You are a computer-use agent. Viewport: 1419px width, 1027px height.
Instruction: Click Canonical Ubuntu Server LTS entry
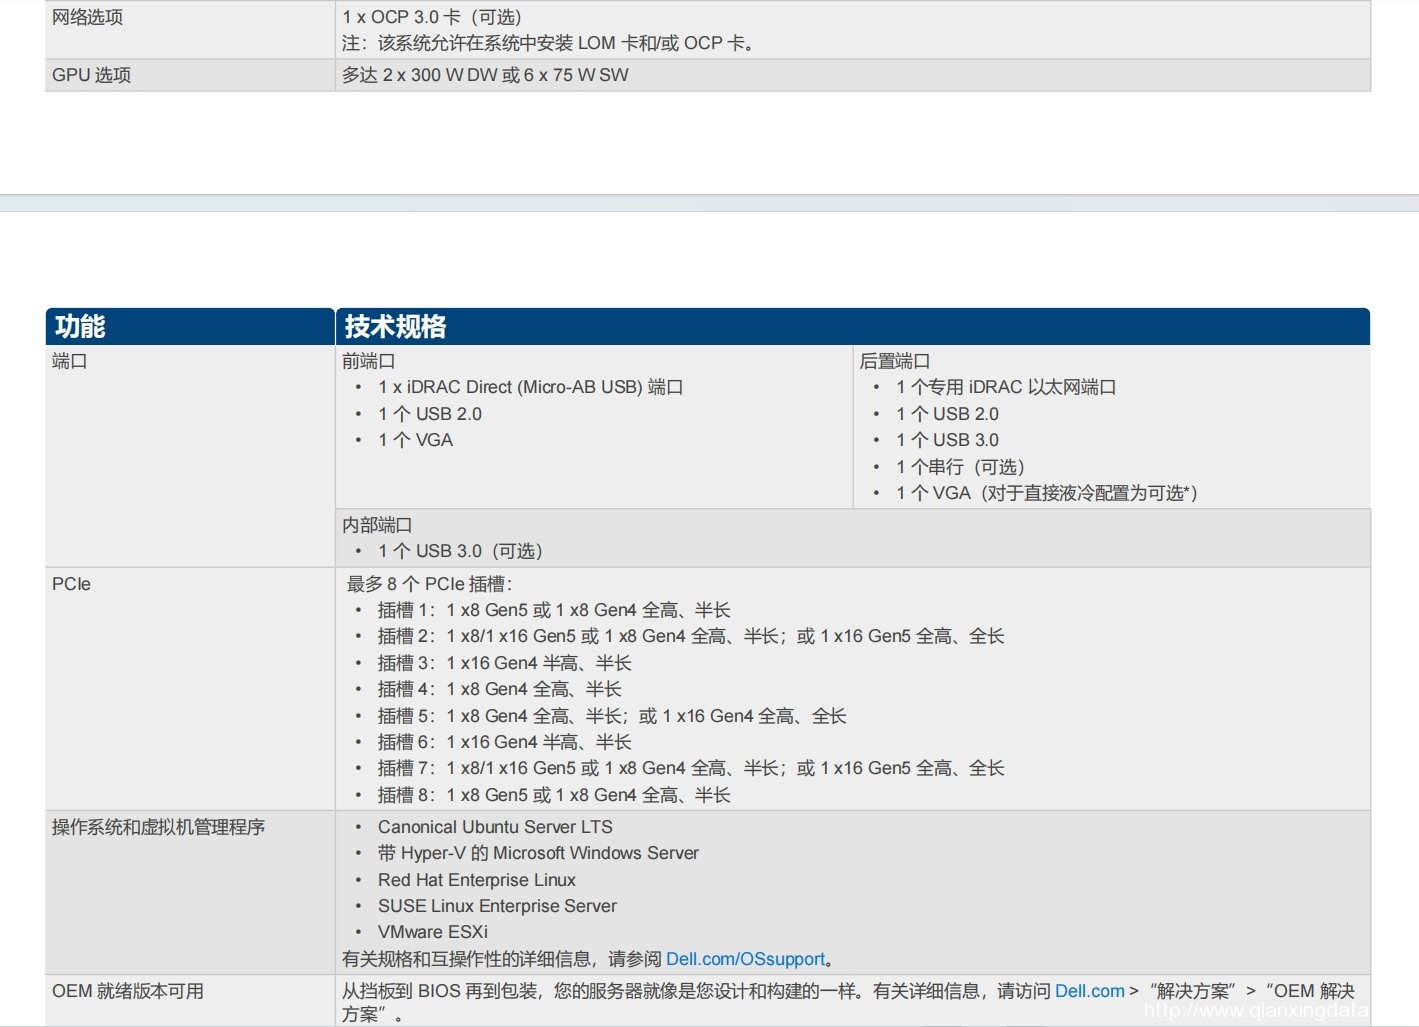495,827
